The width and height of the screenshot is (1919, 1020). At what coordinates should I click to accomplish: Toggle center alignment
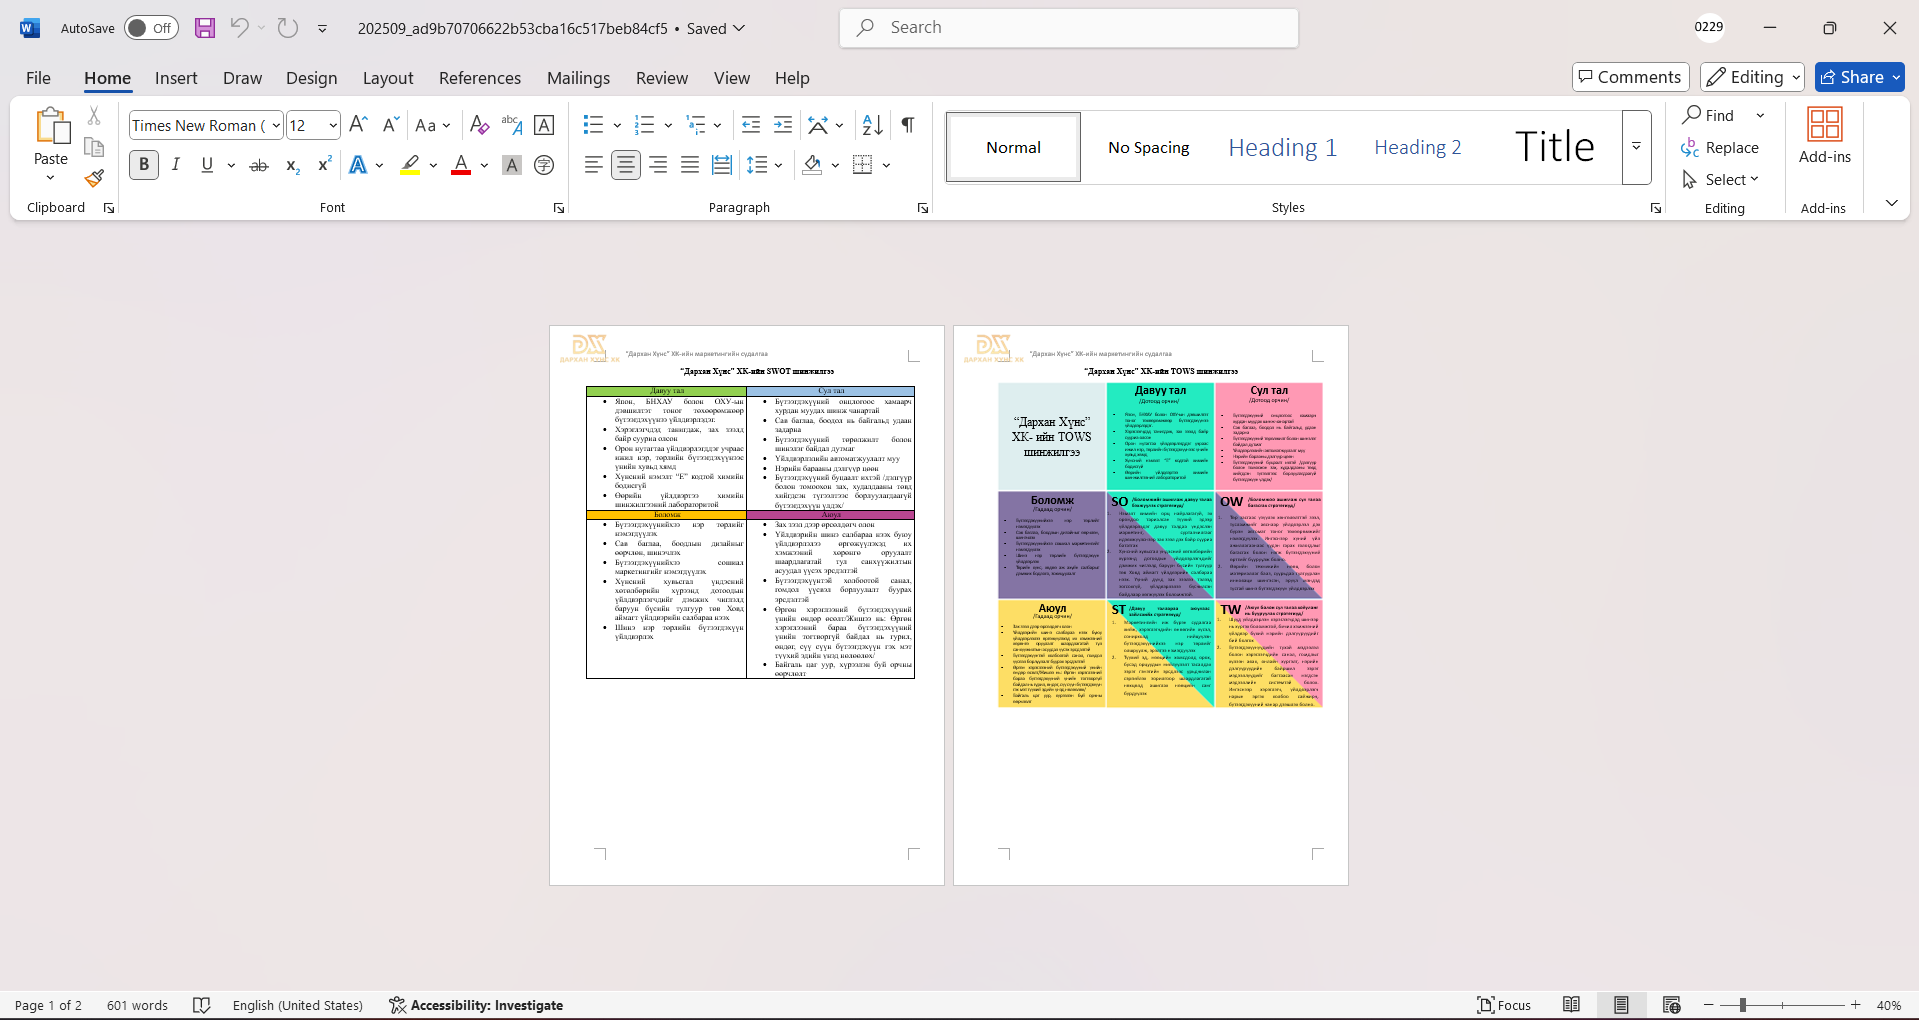tap(626, 165)
